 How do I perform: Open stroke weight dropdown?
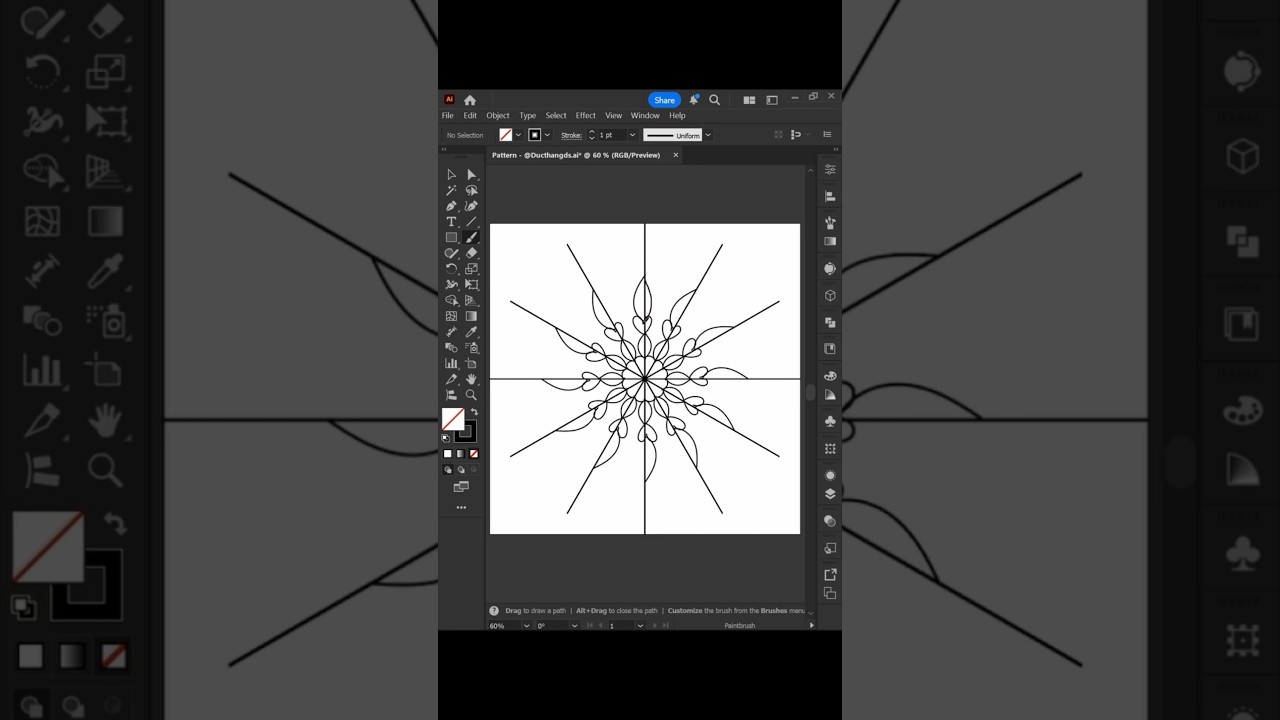pos(632,135)
